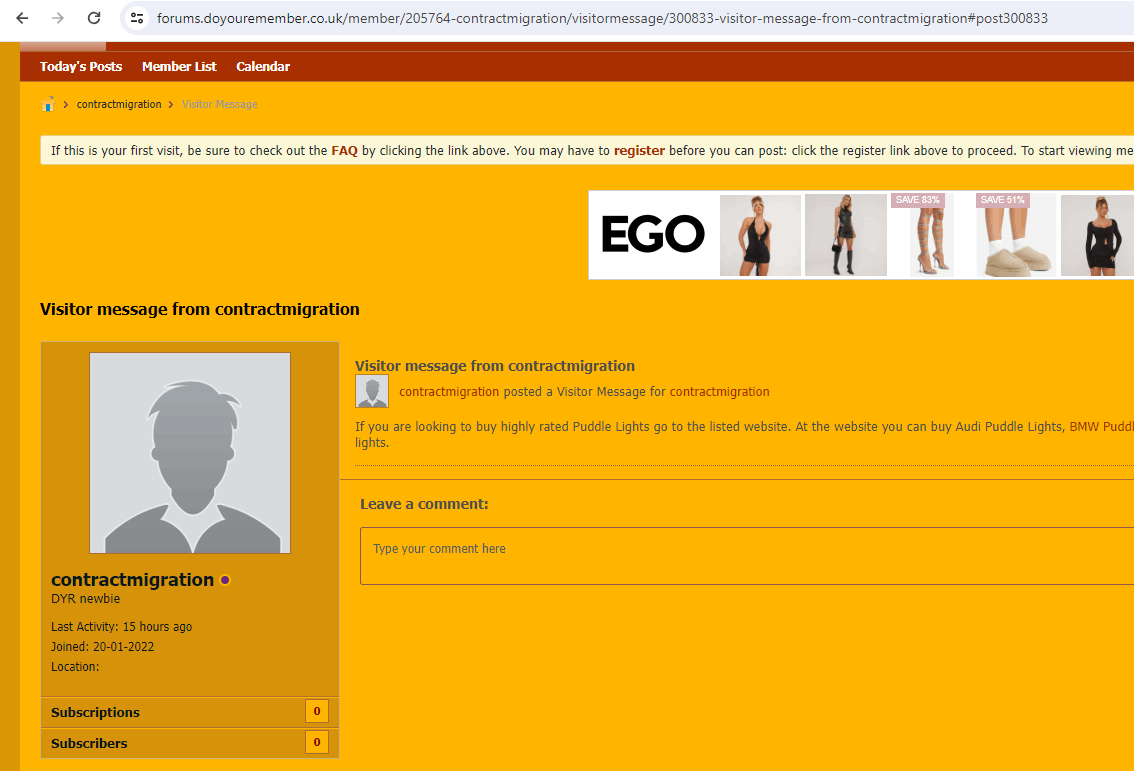Go back using browser back arrow

click(x=22, y=18)
